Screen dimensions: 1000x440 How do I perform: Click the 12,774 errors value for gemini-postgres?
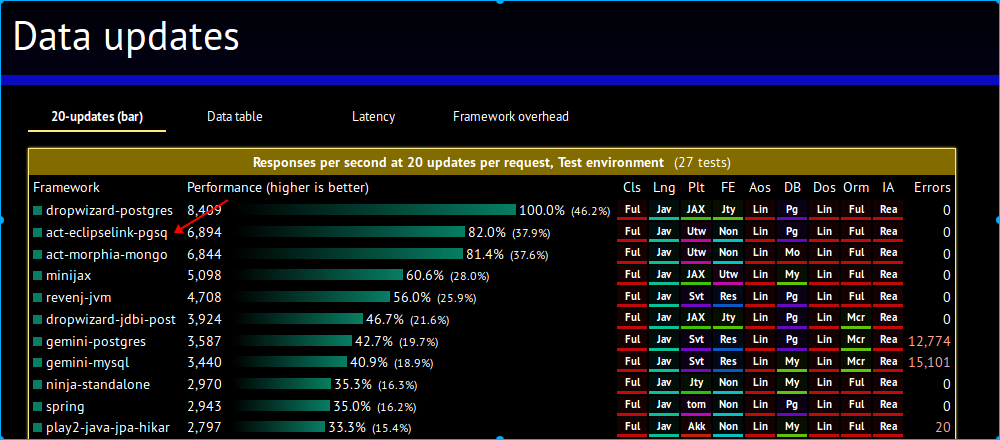(x=930, y=341)
